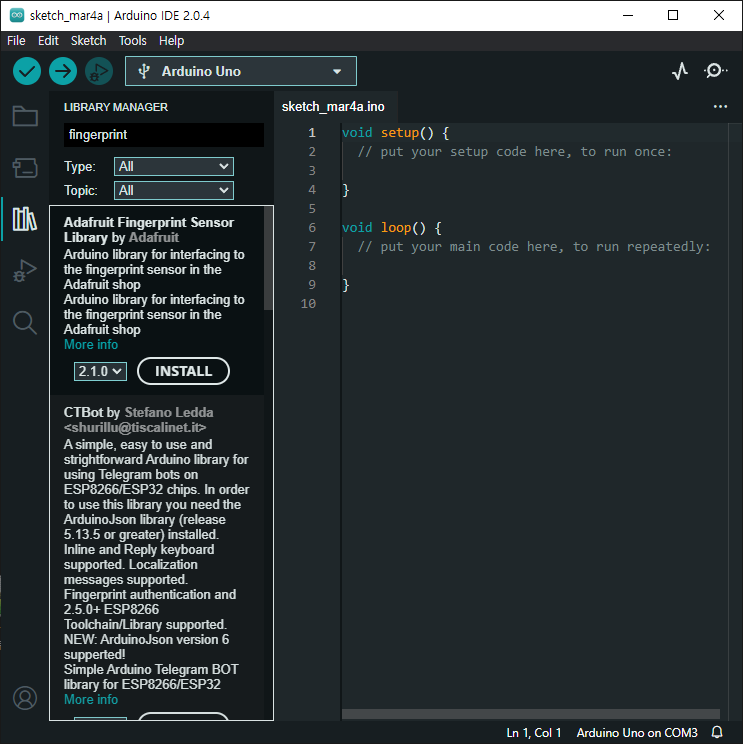The image size is (743, 744).
Task: Click 'Ln 1, Col 1' in status bar
Action: coord(534,733)
